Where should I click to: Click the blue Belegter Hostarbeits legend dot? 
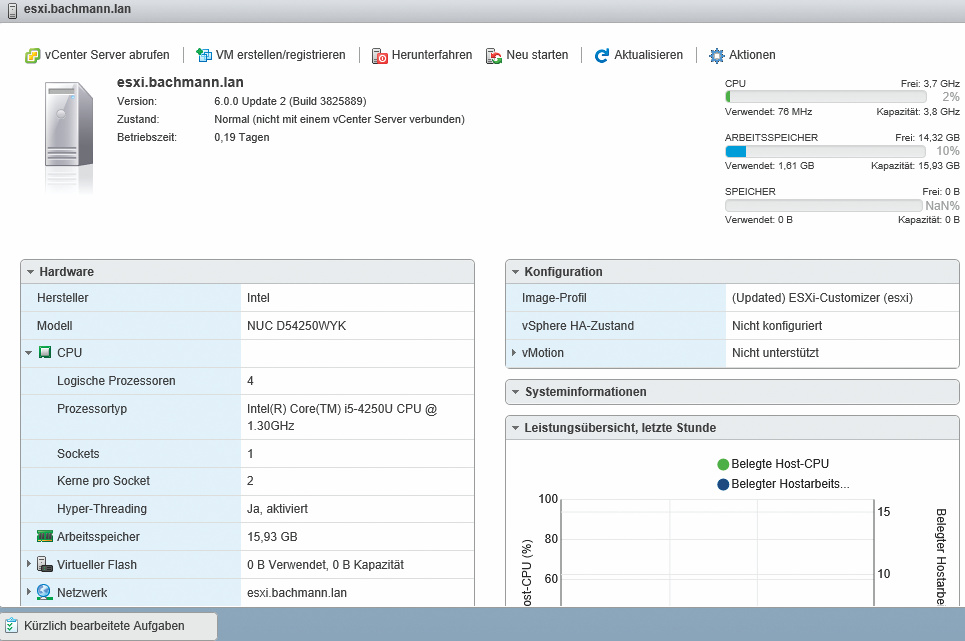click(723, 484)
